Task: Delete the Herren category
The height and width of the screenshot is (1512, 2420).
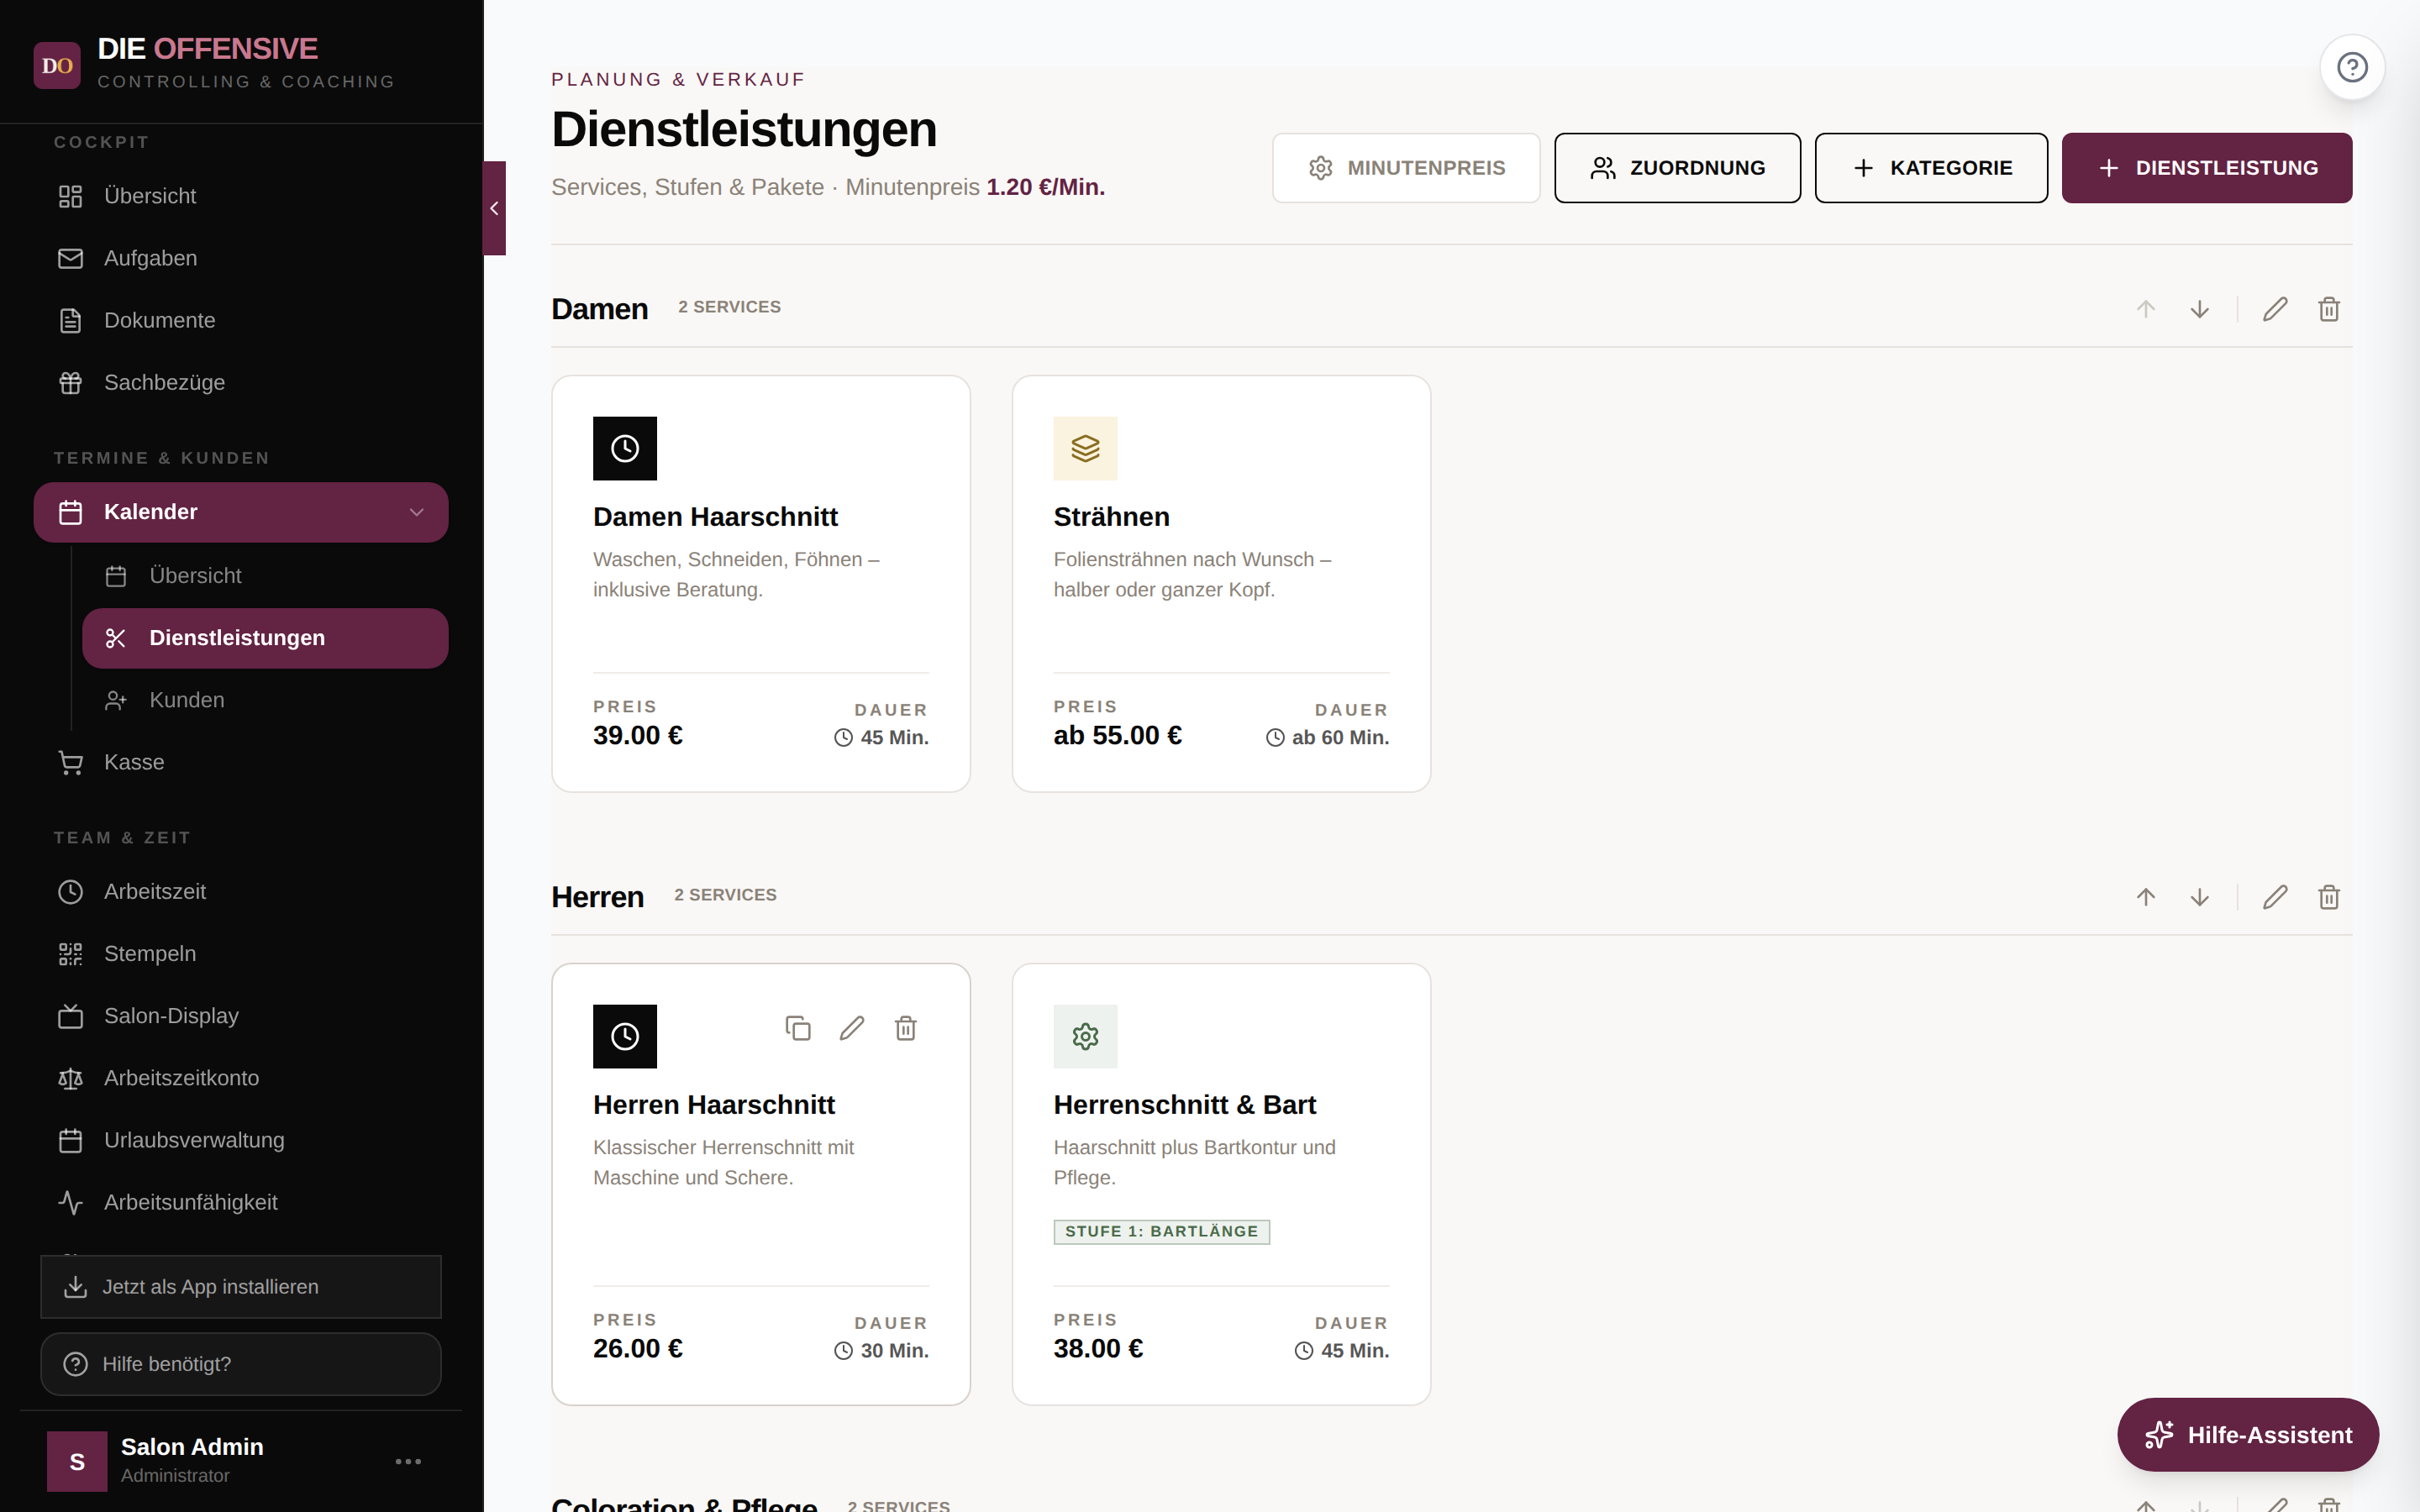Action: (x=2329, y=897)
